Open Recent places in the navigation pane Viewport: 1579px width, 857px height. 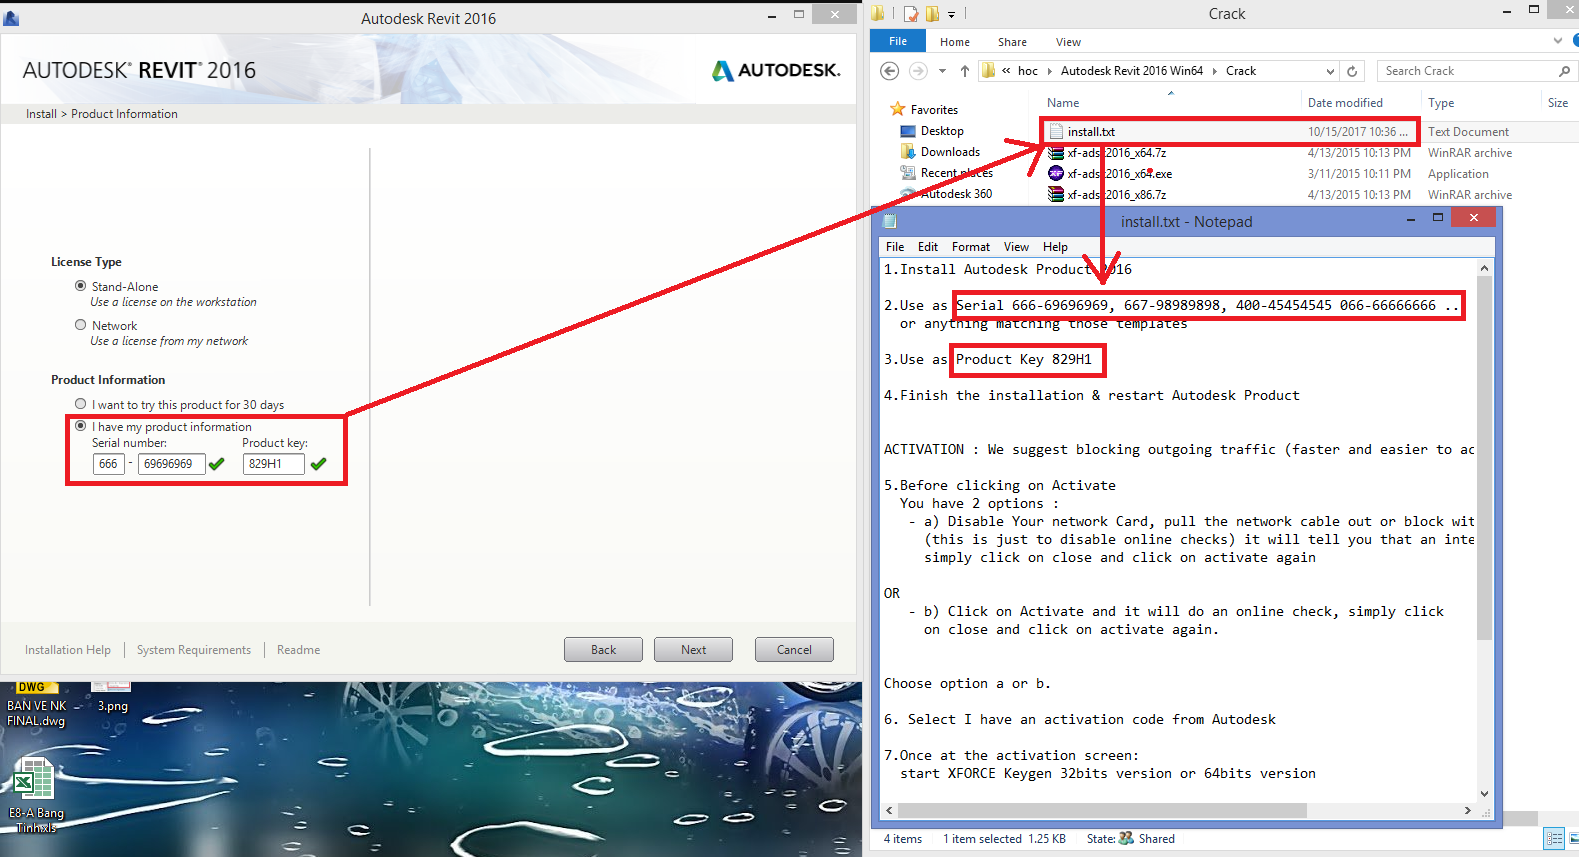pos(956,173)
